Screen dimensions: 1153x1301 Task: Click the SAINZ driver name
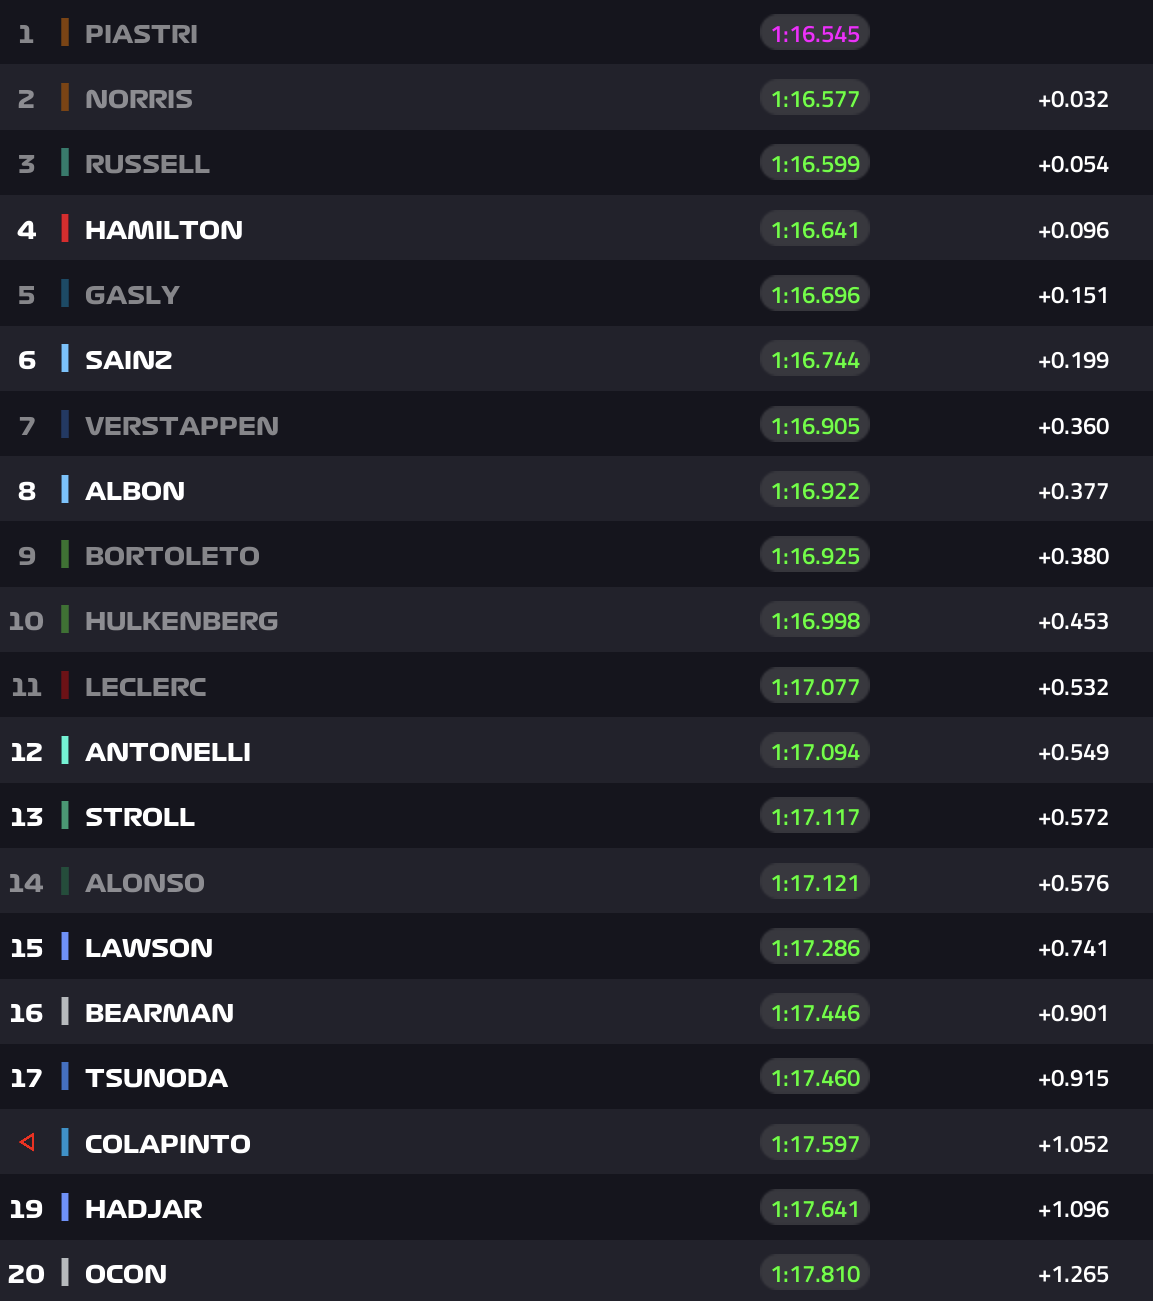(129, 360)
